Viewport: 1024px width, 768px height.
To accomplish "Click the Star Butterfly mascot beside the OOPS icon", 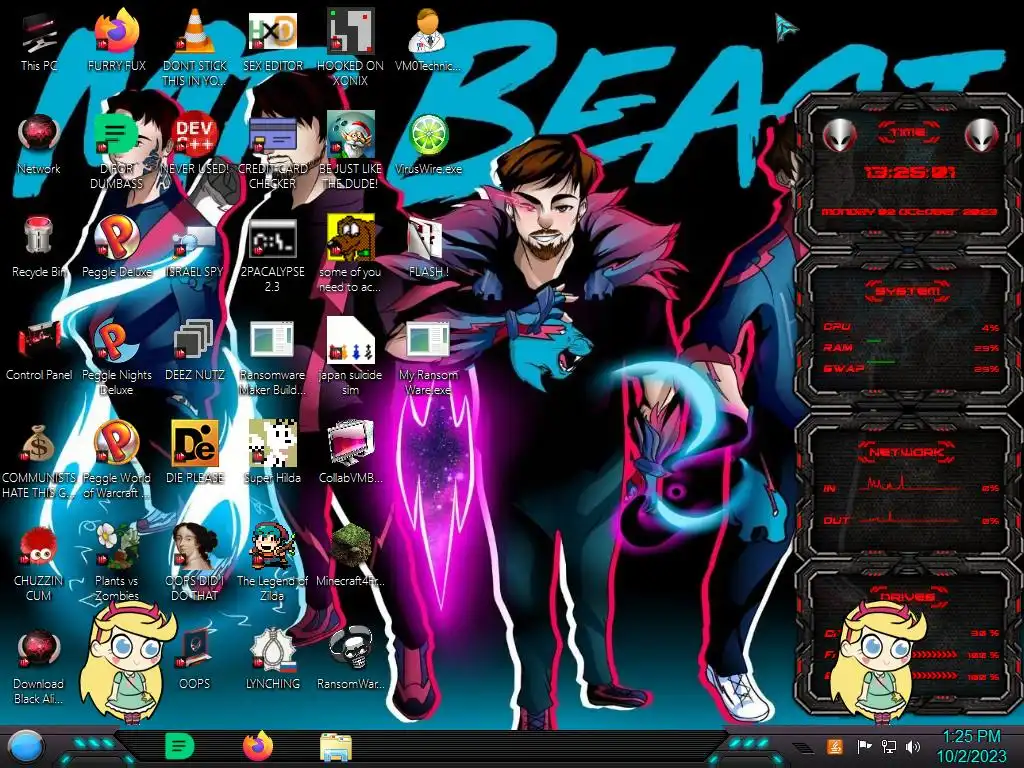I will 127,661.
